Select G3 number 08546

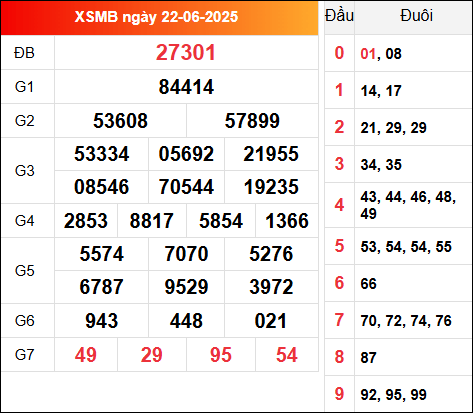point(102,187)
